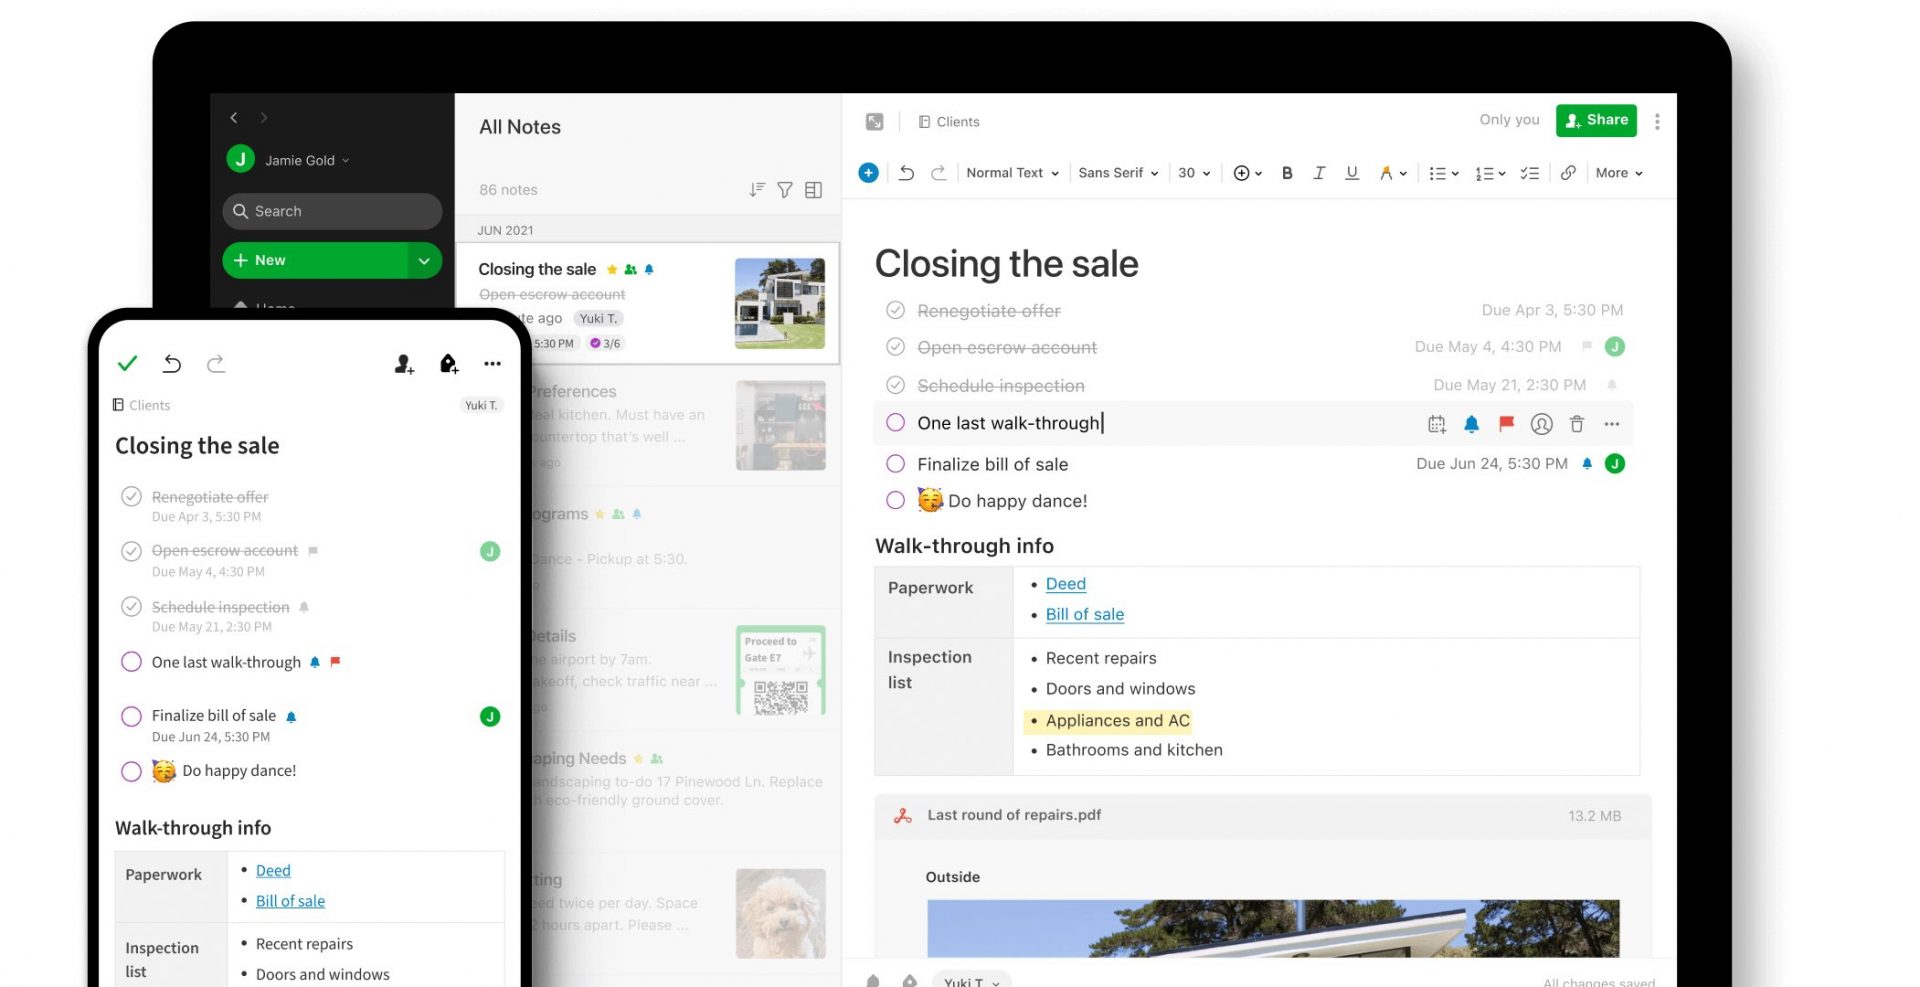Viewport: 1920px width, 987px height.
Task: Flag the One last walk-through task
Action: coord(1506,424)
